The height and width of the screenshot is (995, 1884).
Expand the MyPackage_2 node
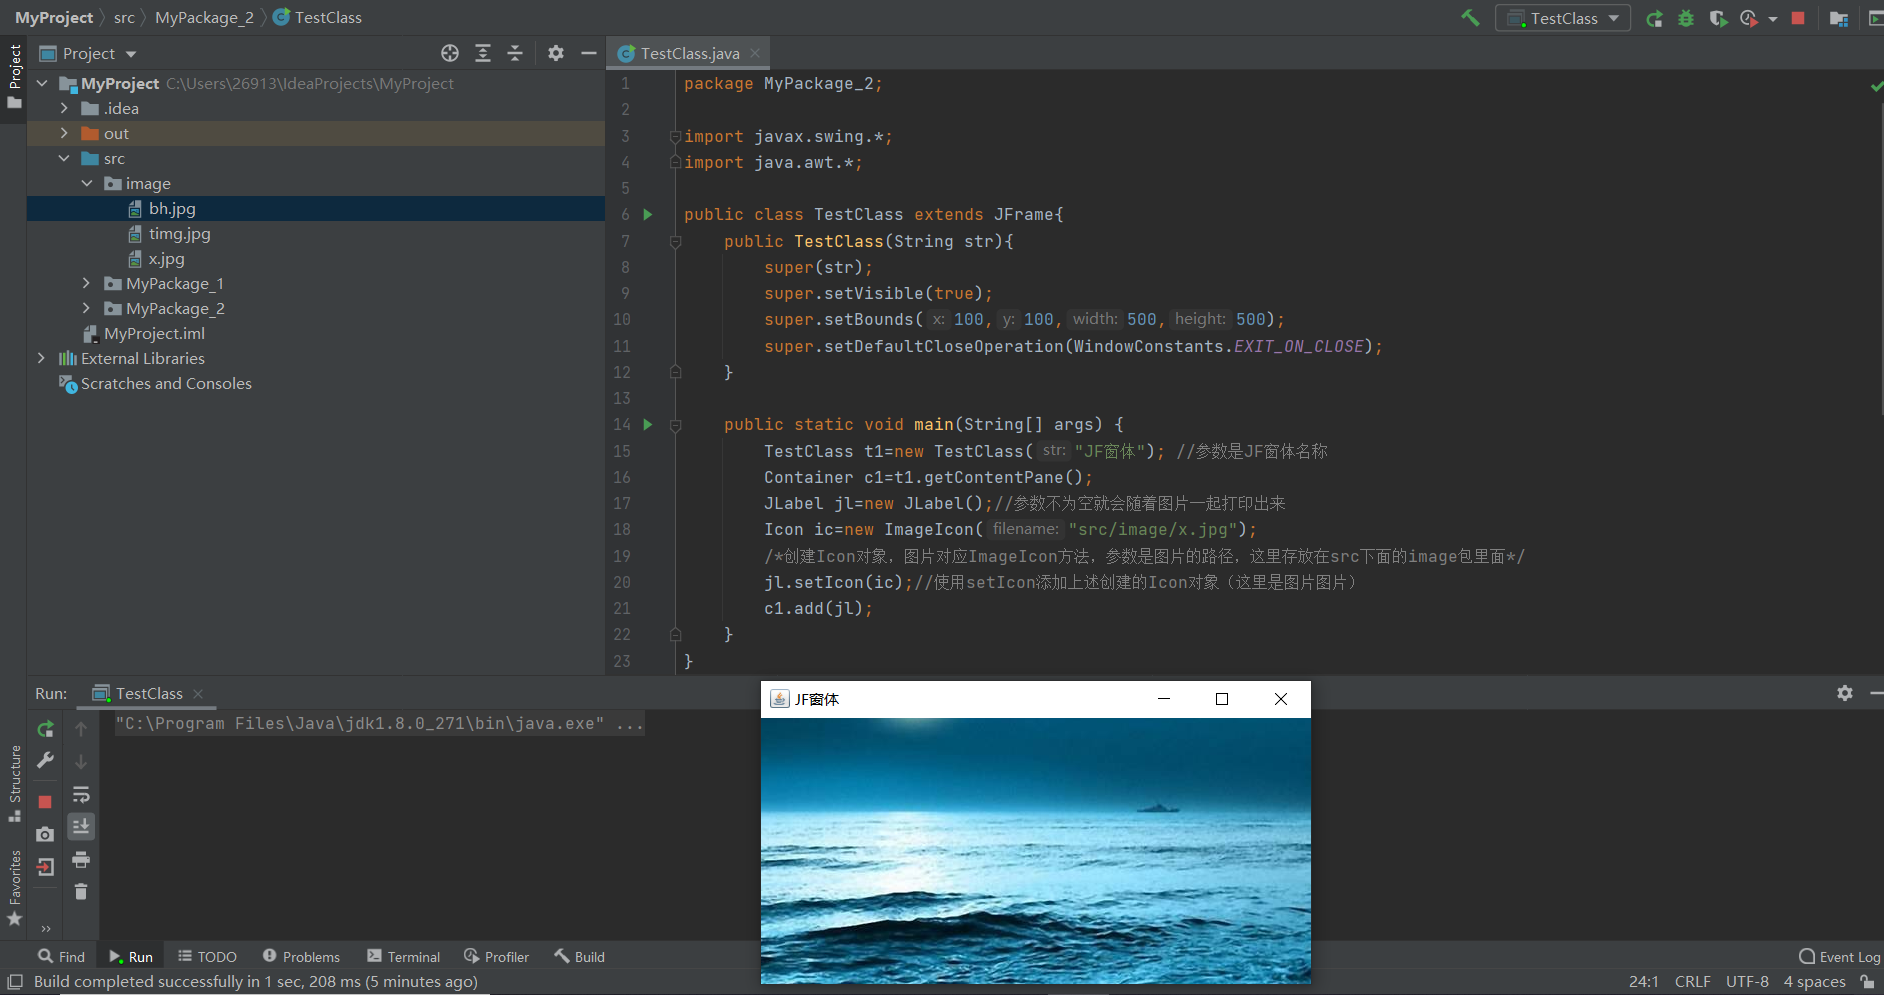(x=87, y=308)
